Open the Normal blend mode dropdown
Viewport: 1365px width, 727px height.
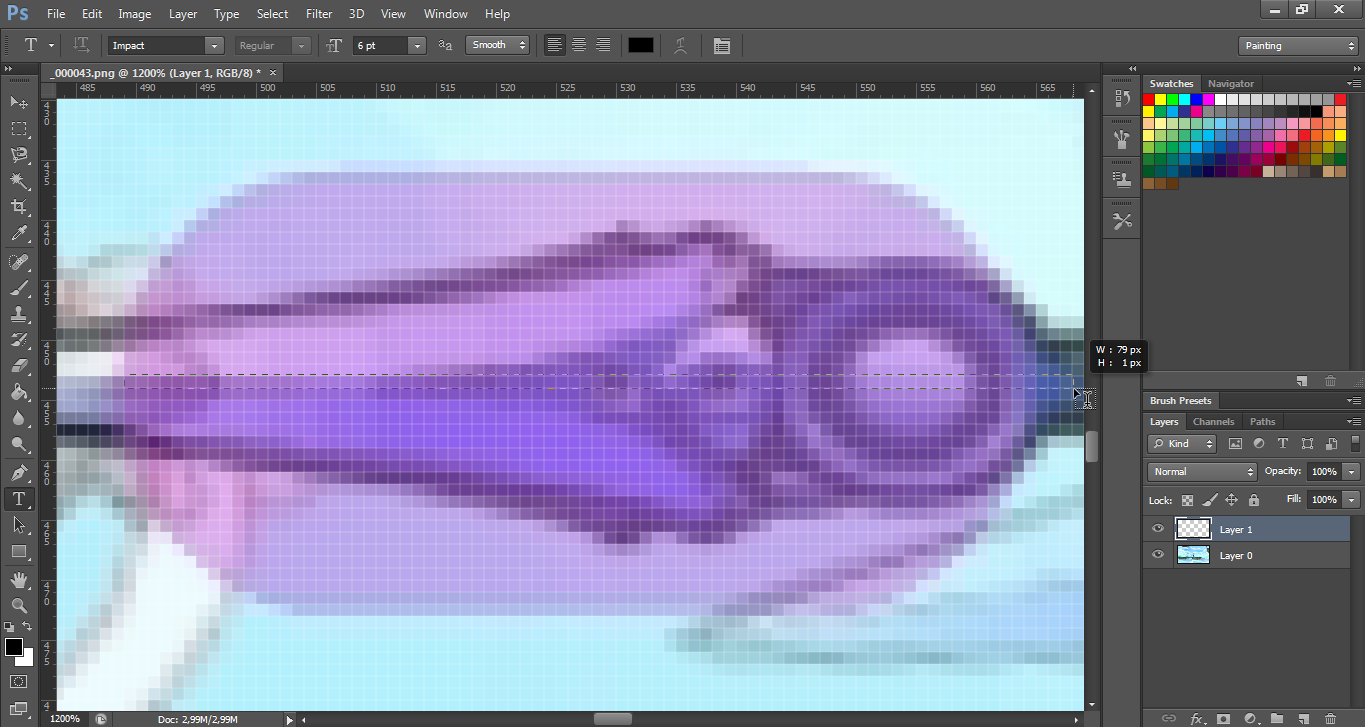1201,471
